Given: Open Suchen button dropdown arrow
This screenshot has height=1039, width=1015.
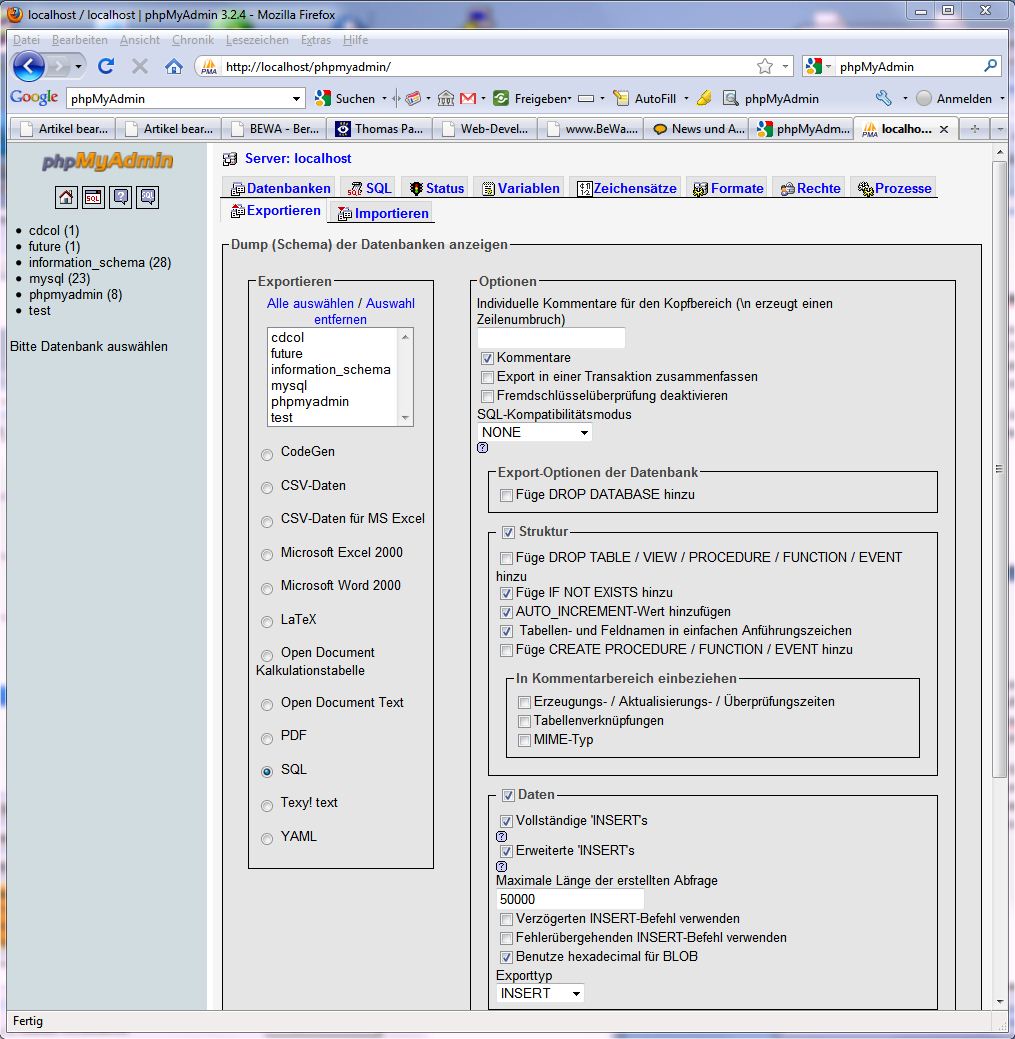Looking at the screenshot, I should pos(384,99).
